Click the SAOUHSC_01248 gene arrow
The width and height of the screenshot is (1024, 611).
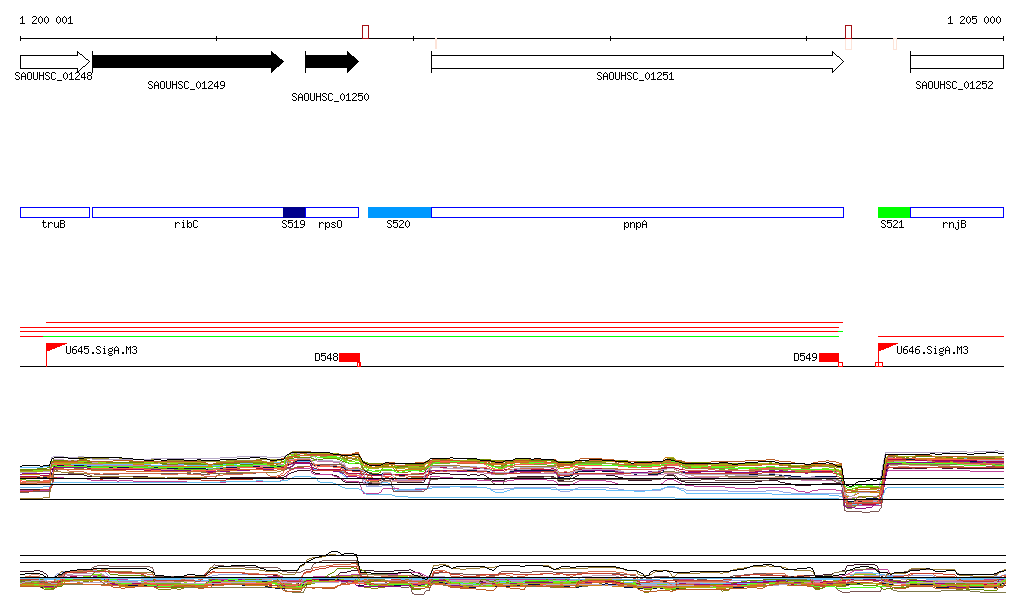coord(54,62)
